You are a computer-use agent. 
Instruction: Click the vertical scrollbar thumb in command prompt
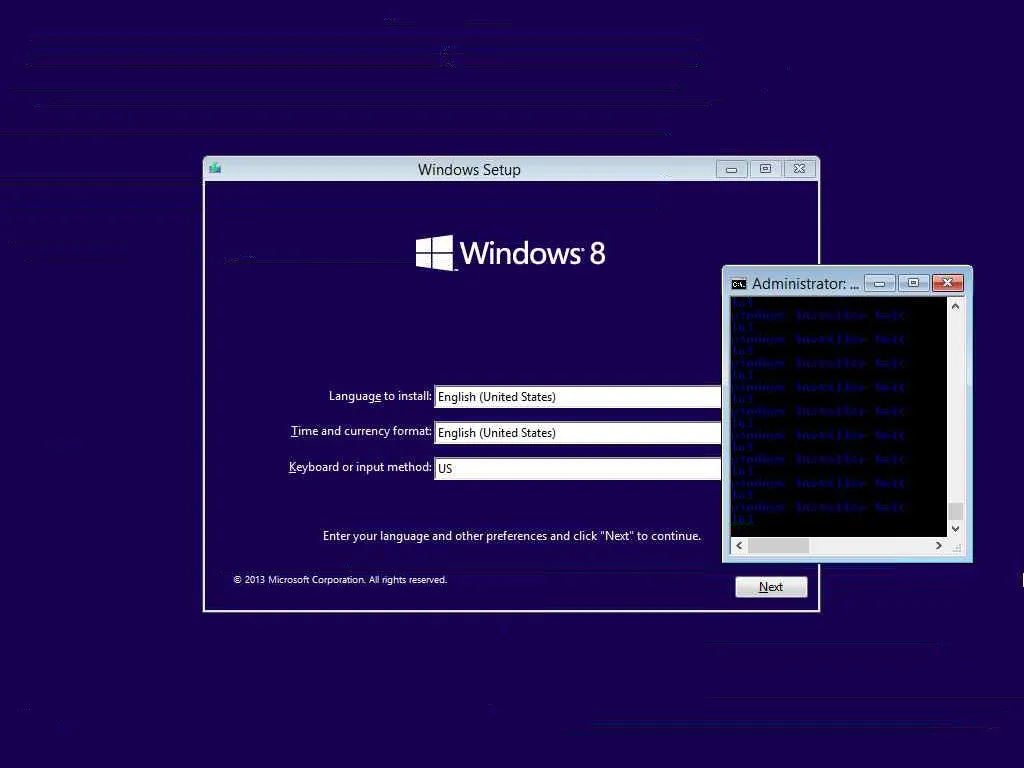(955, 511)
